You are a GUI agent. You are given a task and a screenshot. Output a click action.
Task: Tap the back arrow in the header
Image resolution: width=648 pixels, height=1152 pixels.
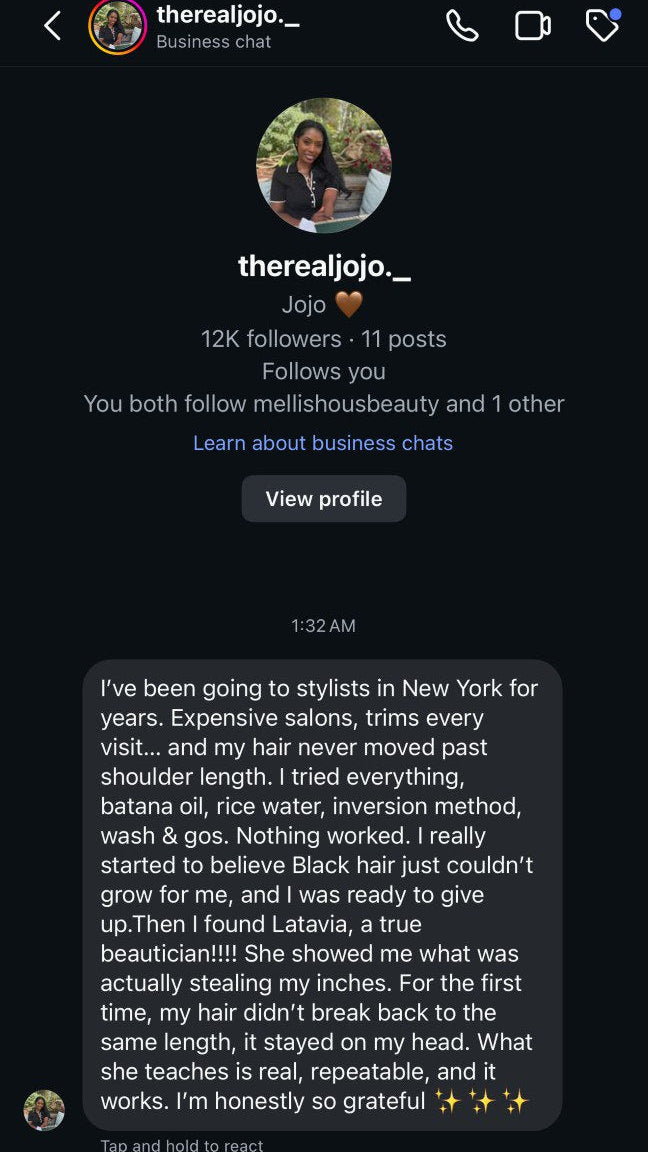click(53, 27)
